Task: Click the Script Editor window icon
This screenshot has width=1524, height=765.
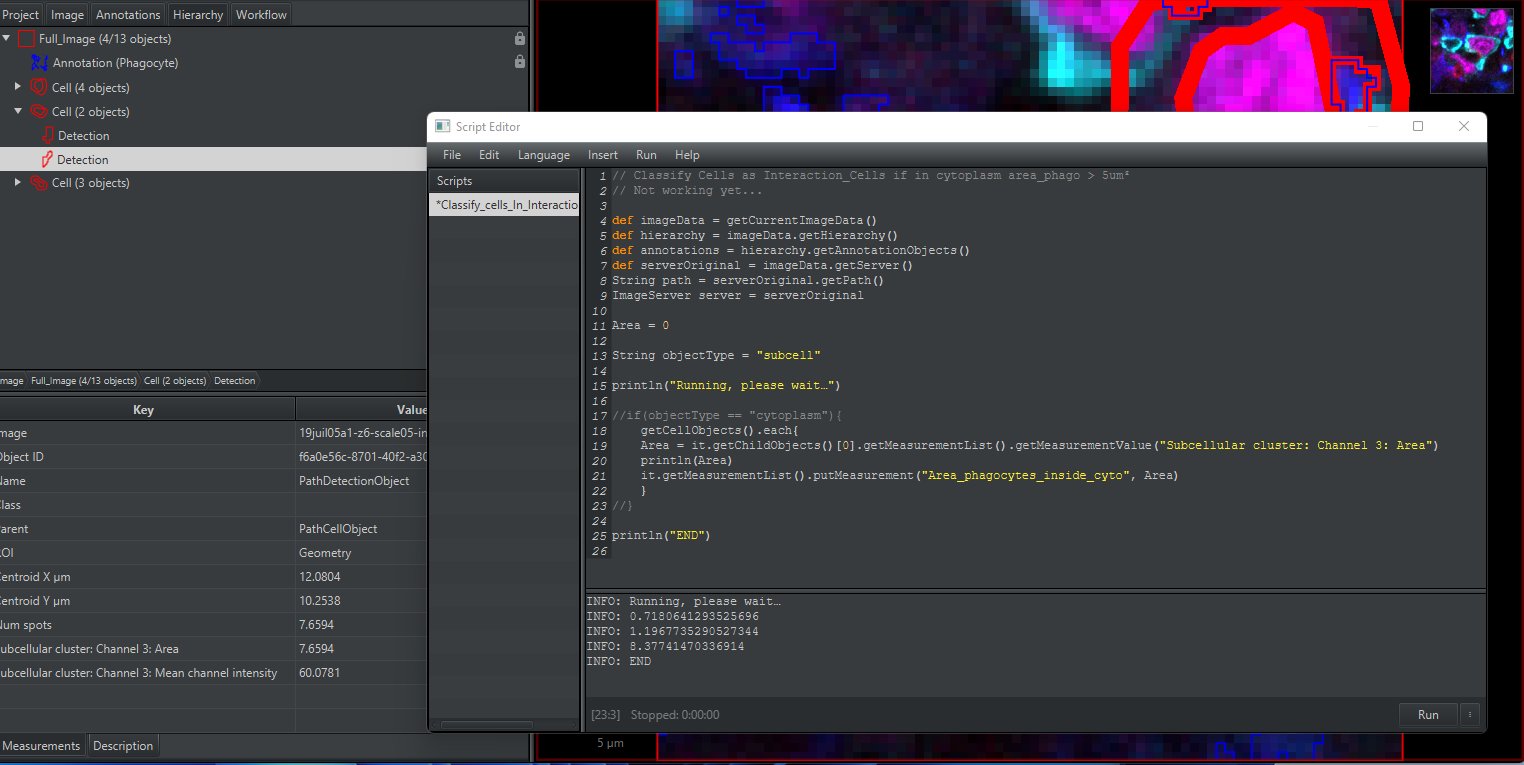Action: click(443, 127)
